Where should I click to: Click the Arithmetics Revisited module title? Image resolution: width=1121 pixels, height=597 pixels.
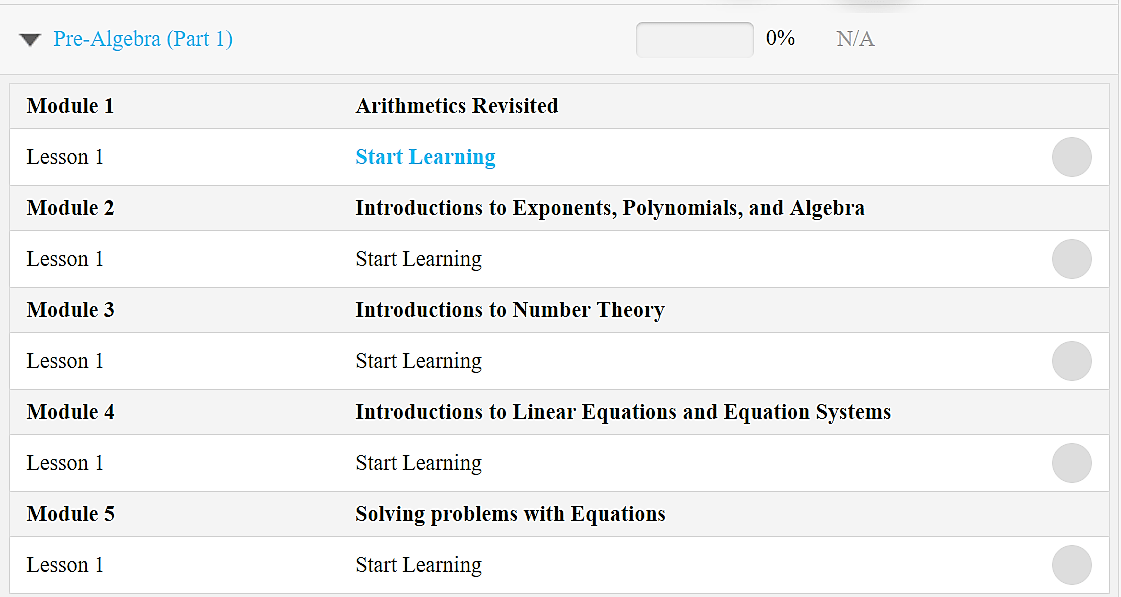pos(457,106)
